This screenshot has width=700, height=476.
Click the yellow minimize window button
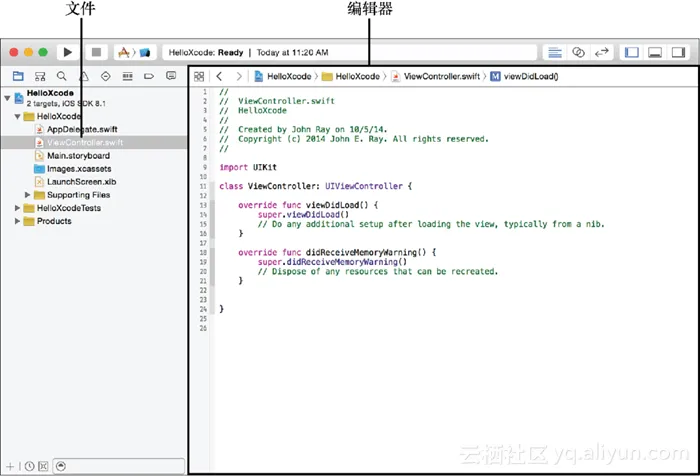coord(29,52)
